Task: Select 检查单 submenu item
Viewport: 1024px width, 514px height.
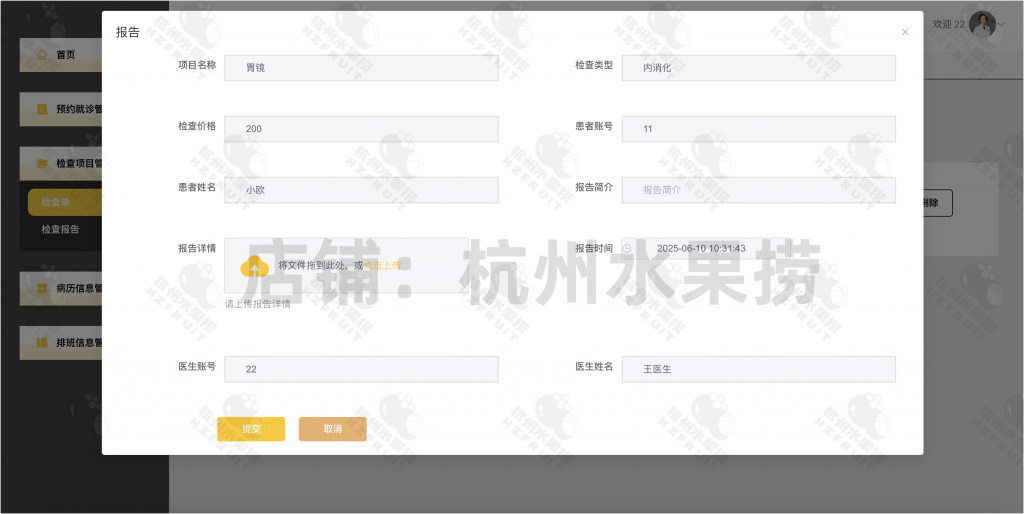Action: coord(65,202)
